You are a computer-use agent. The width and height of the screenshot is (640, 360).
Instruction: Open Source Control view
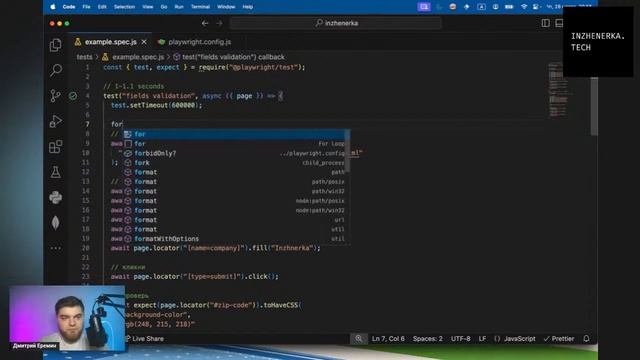point(56,96)
